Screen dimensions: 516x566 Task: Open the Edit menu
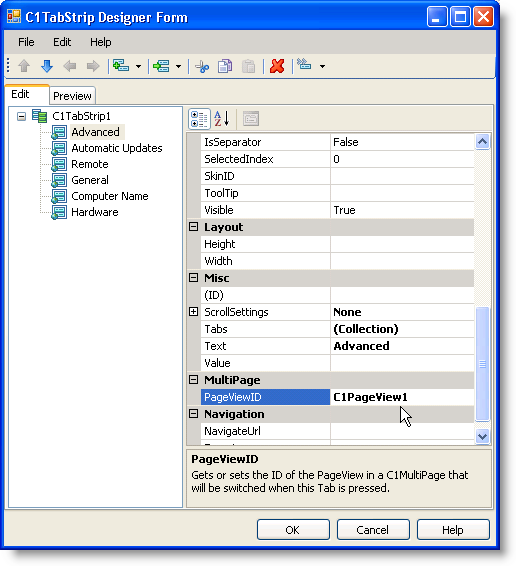[62, 42]
